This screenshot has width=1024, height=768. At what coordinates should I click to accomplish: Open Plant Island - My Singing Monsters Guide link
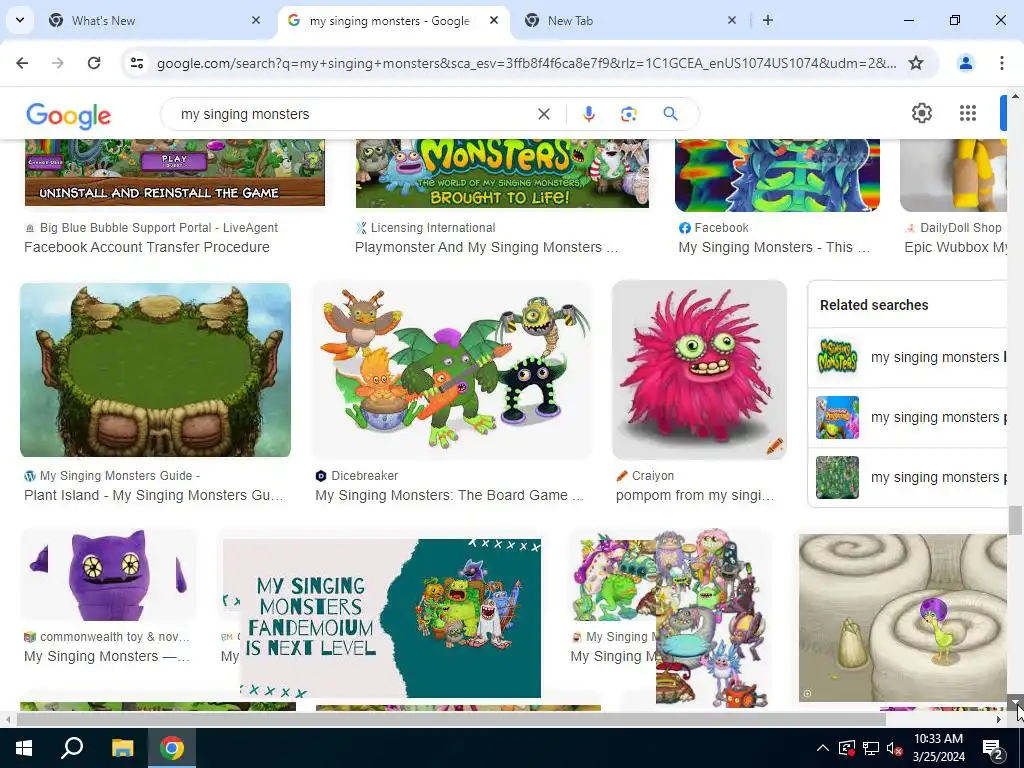[154, 495]
